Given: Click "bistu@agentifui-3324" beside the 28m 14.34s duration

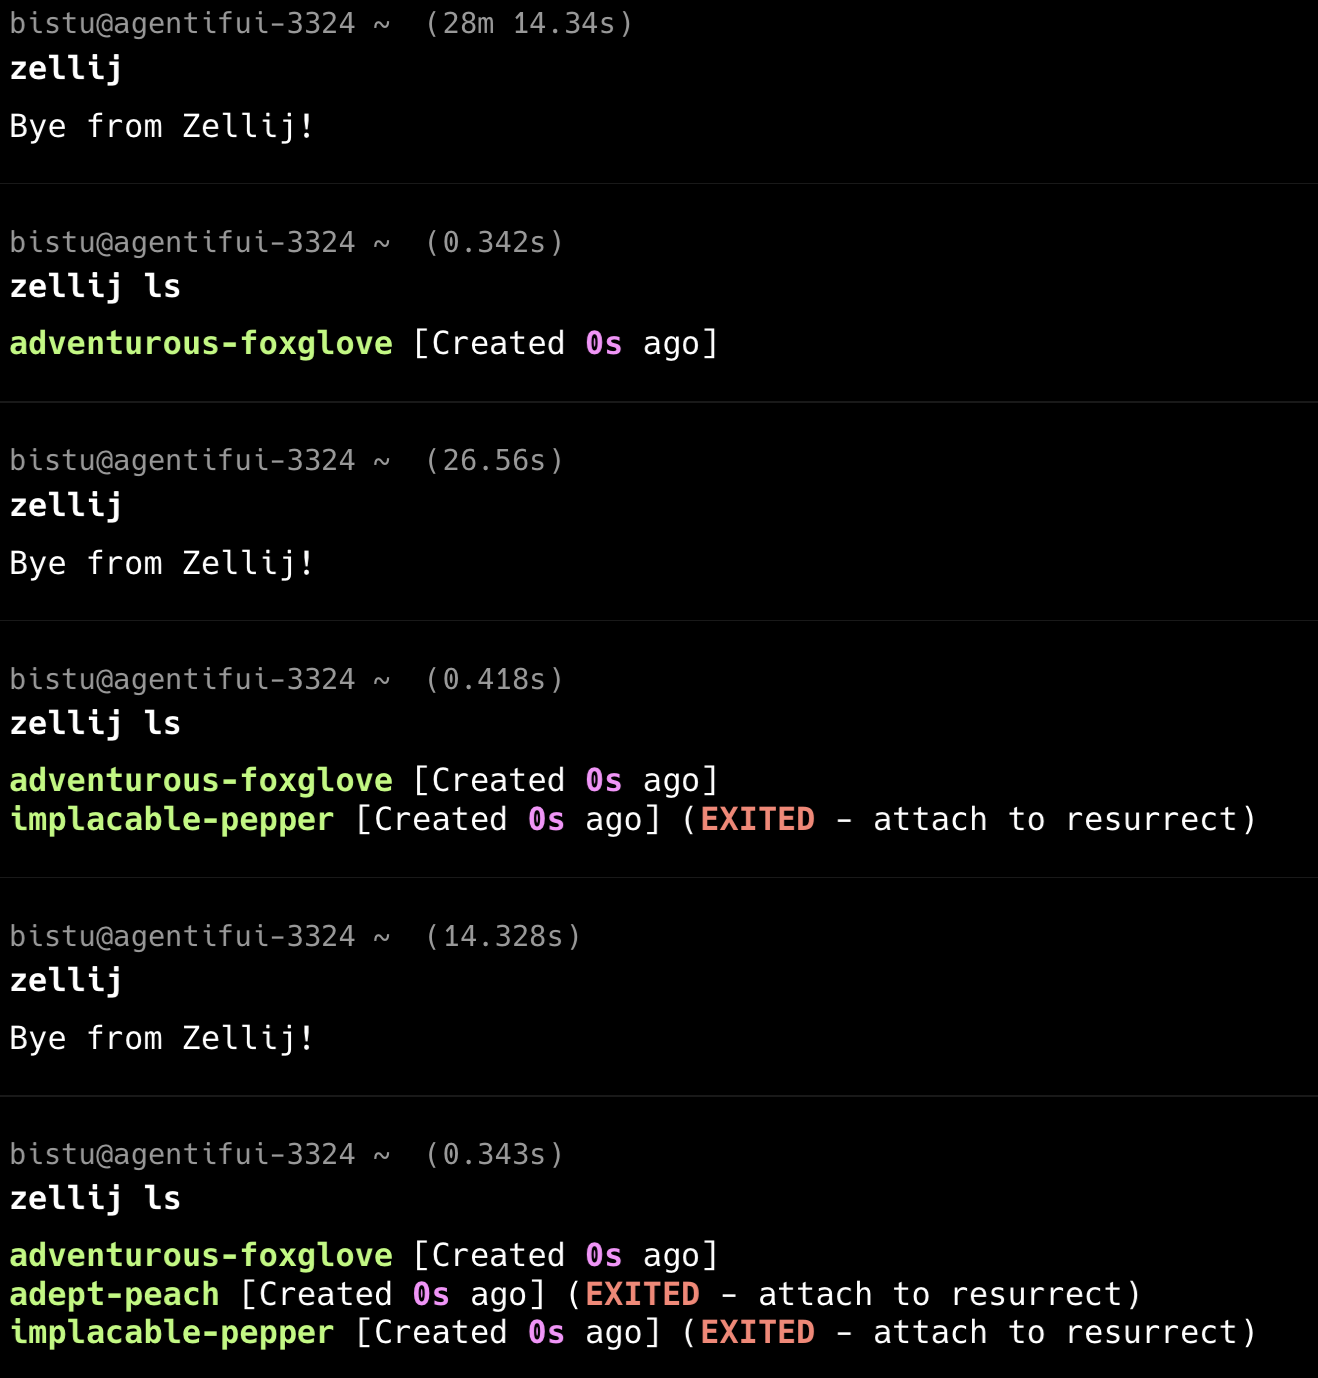Looking at the screenshot, I should pos(182,23).
